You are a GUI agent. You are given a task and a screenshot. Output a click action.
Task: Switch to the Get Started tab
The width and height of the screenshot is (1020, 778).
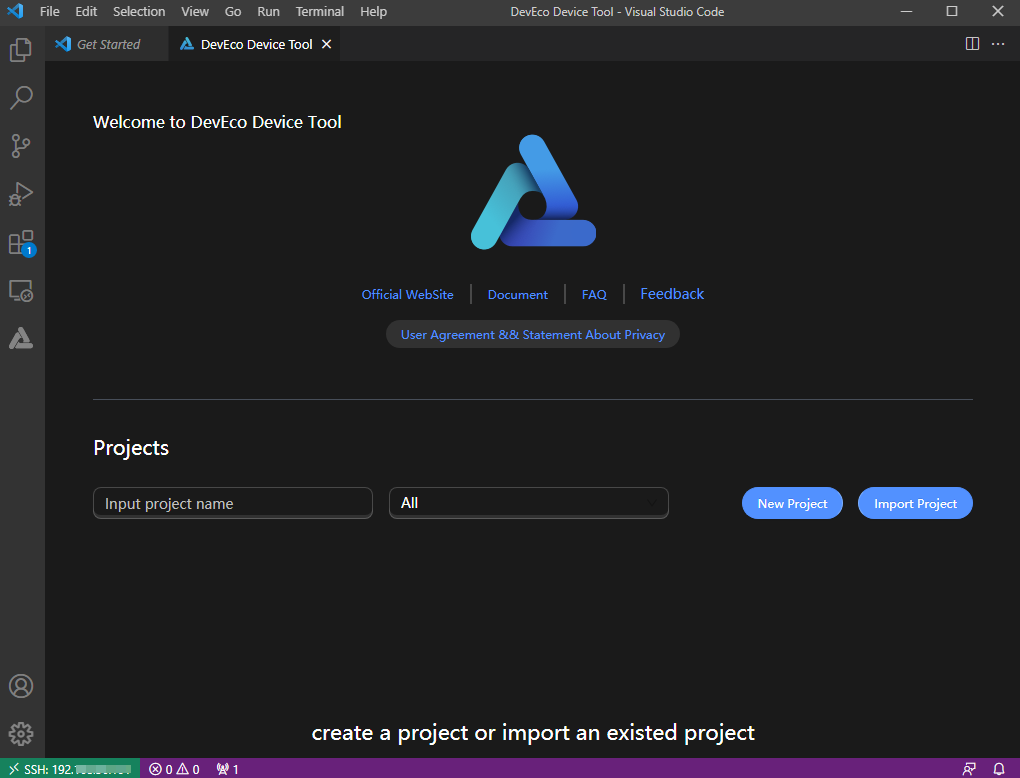[x=108, y=44]
